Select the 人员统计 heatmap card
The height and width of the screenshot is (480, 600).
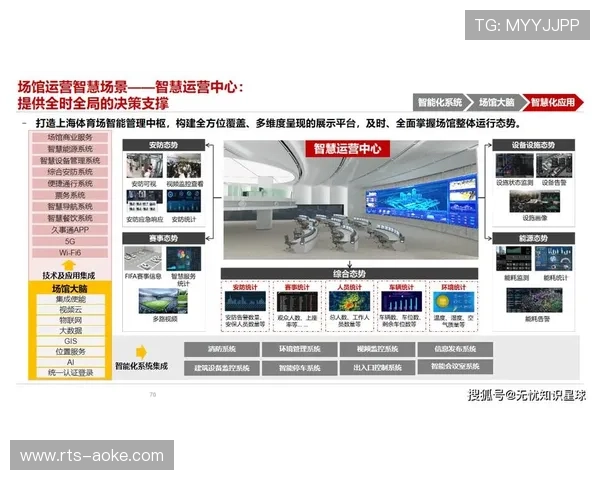[x=349, y=306]
